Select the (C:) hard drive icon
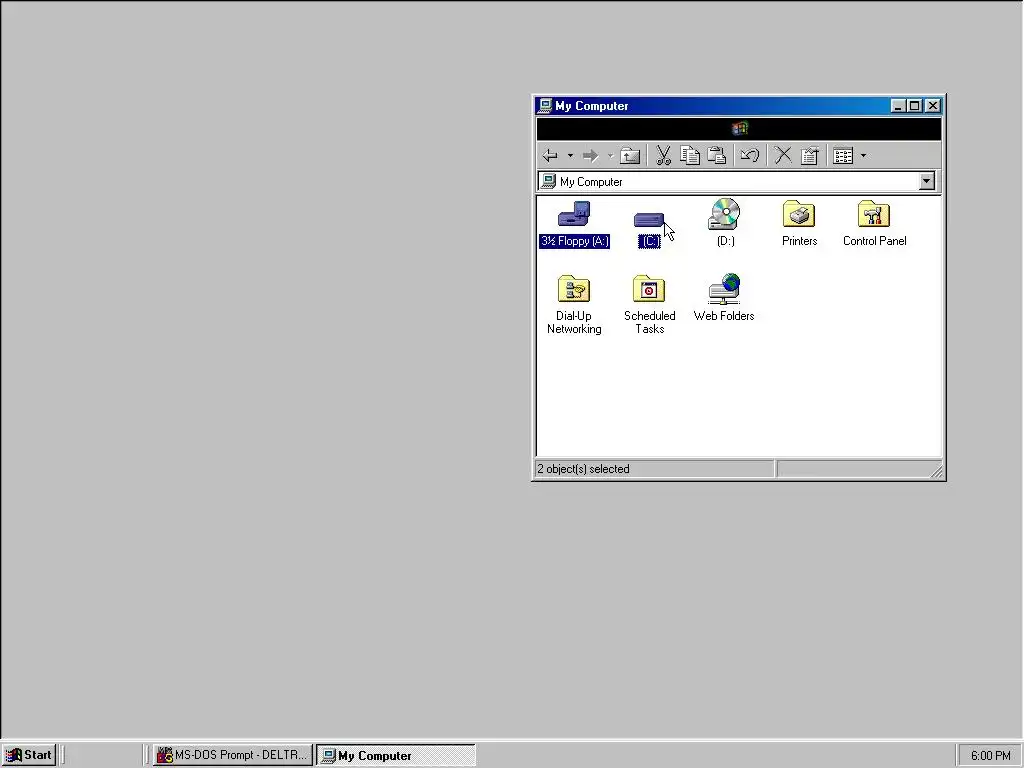 click(649, 229)
